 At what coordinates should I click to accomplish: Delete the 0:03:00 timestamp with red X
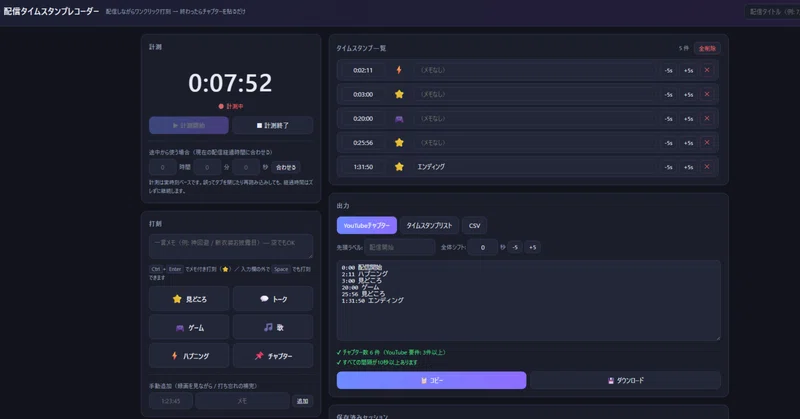(707, 94)
